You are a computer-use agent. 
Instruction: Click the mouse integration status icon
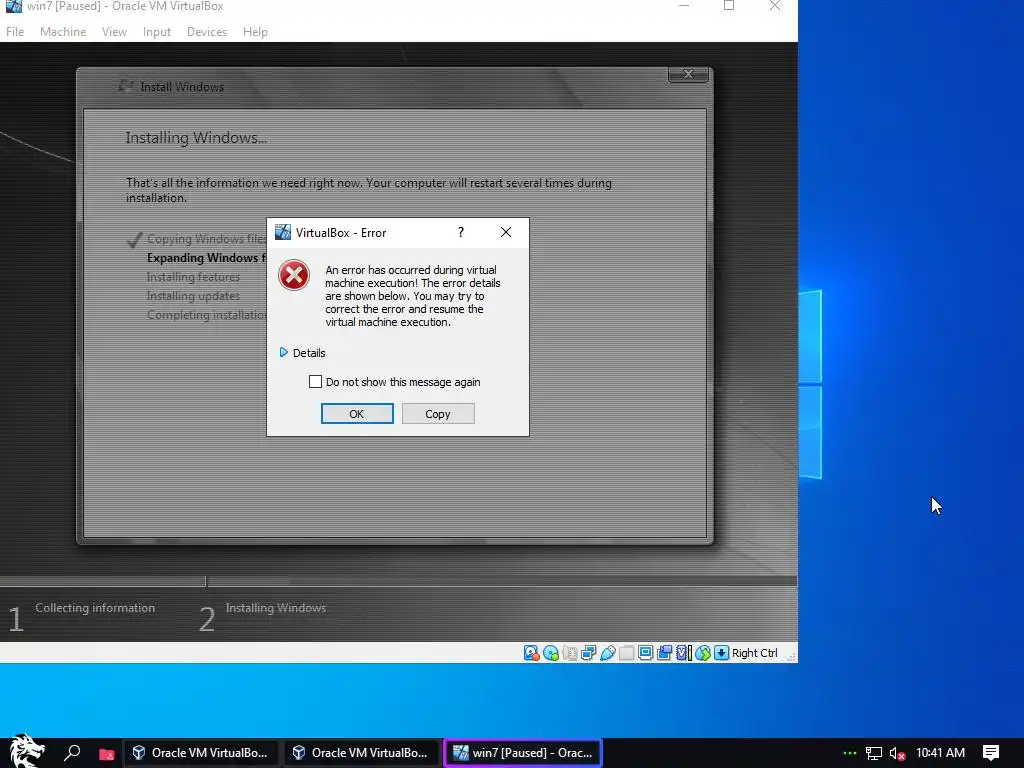[x=702, y=653]
